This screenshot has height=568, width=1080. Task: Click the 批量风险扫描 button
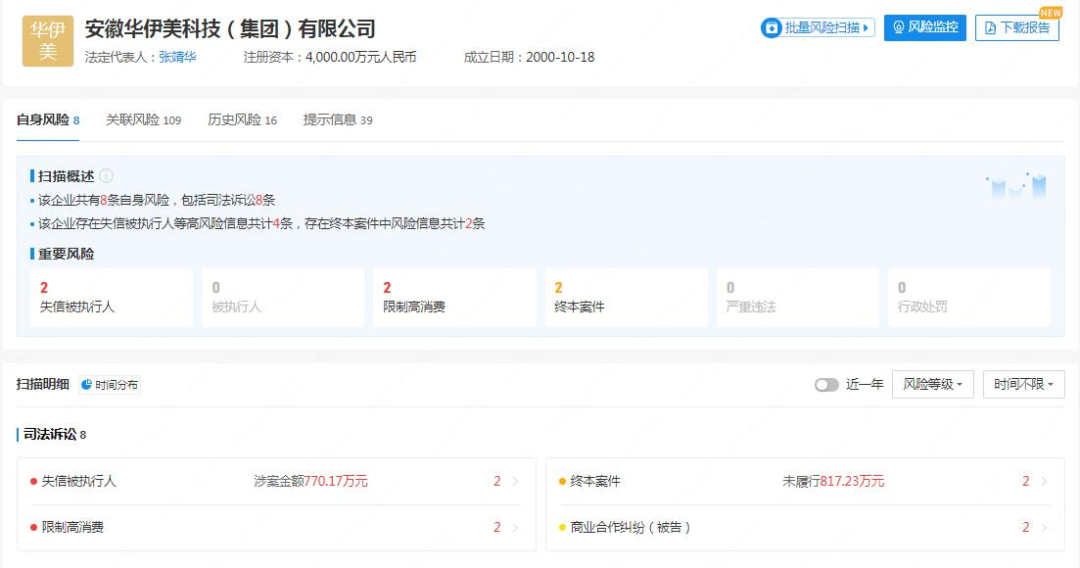coord(817,28)
